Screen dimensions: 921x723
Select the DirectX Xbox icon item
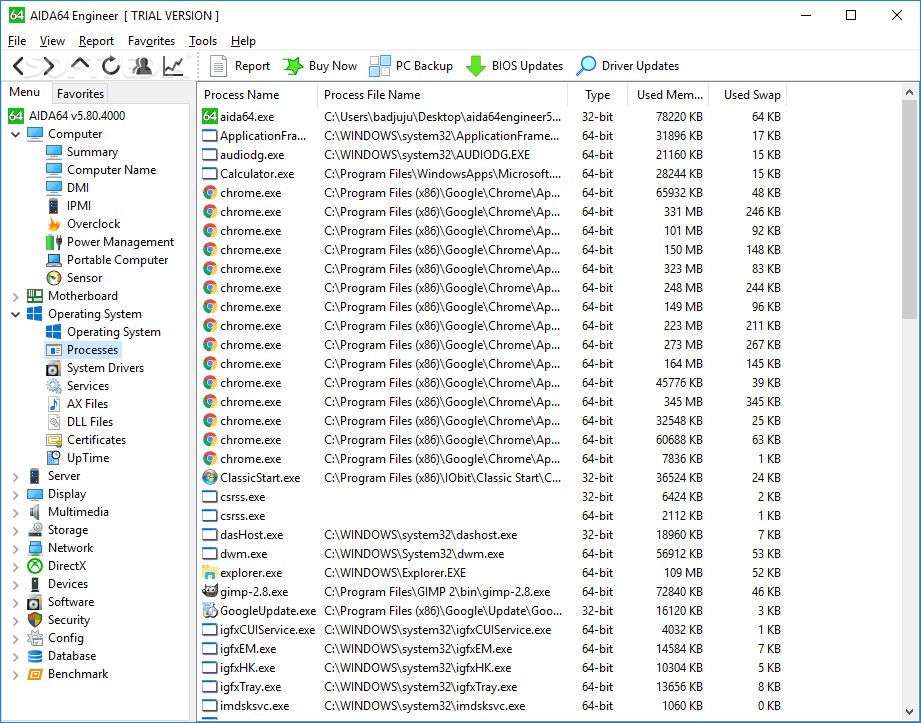[57, 566]
